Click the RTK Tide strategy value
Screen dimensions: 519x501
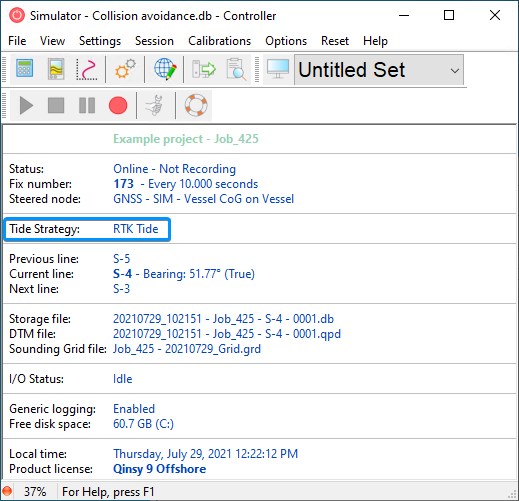pyautogui.click(x=136, y=229)
